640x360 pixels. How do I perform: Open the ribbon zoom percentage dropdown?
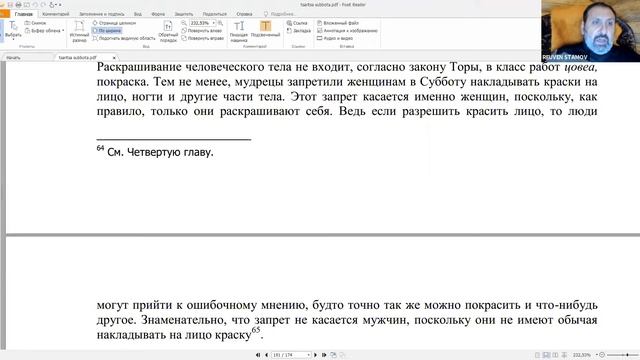(213, 23)
